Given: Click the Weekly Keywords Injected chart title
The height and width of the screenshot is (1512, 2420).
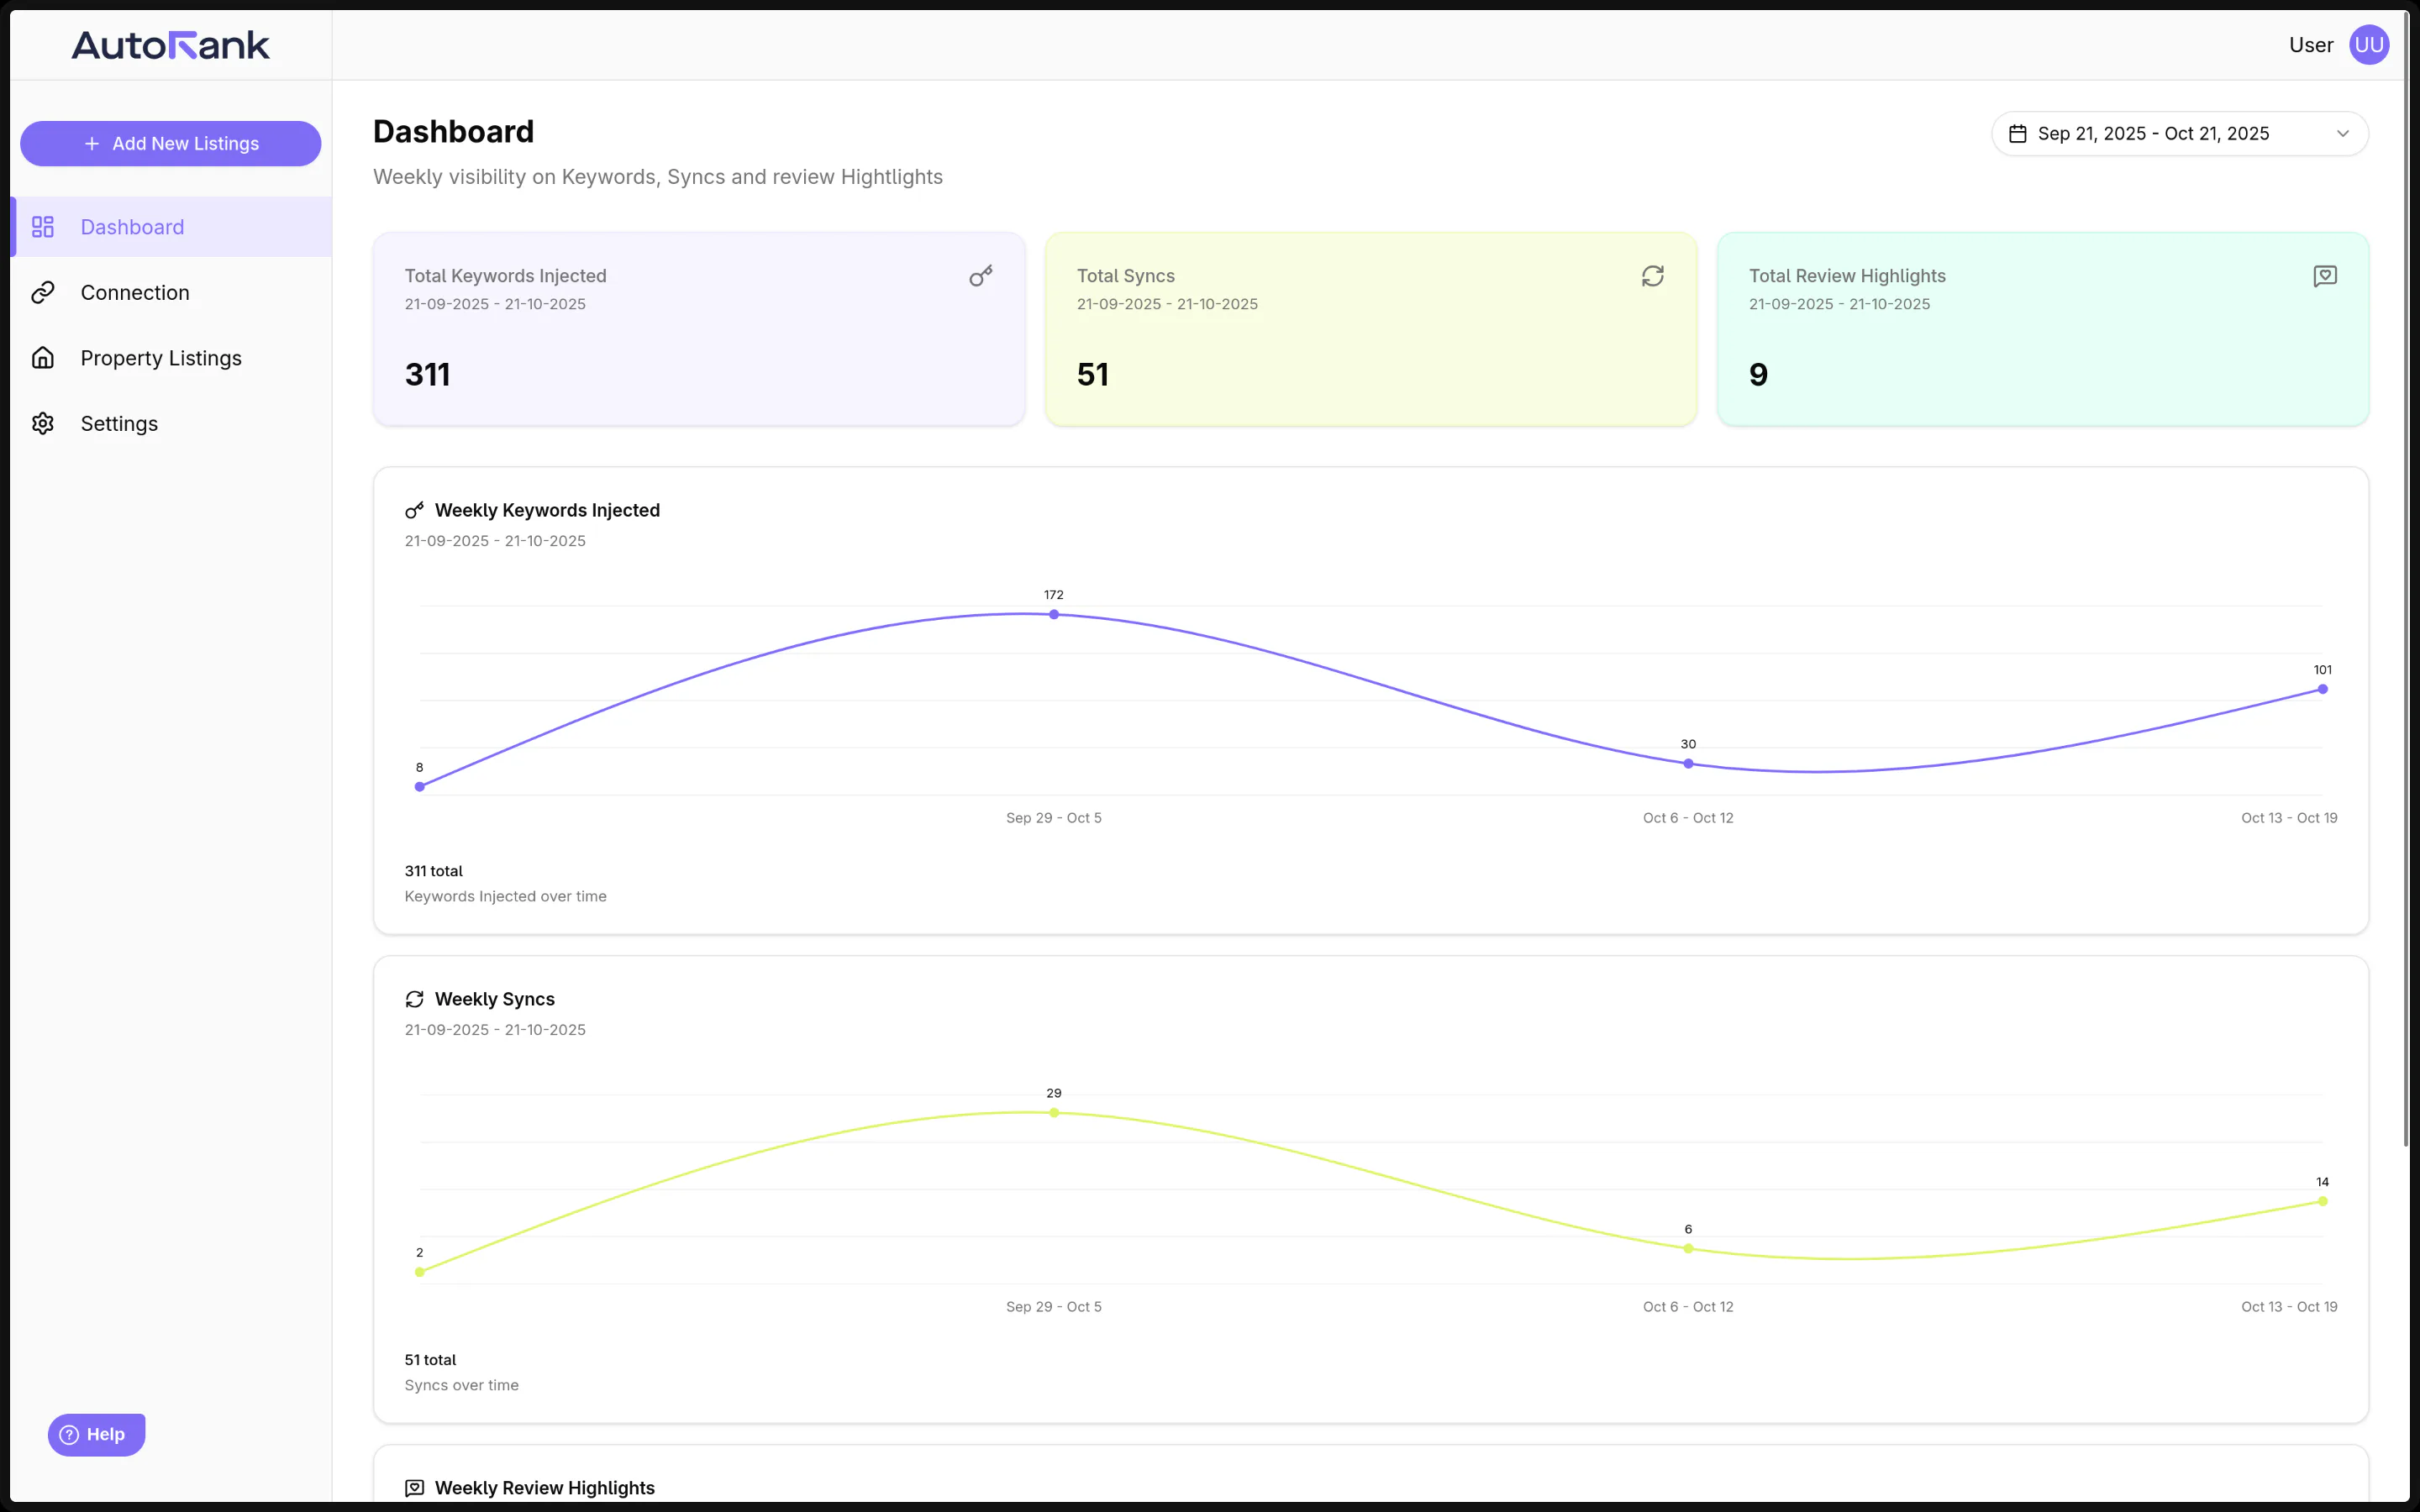Looking at the screenshot, I should click(x=547, y=510).
